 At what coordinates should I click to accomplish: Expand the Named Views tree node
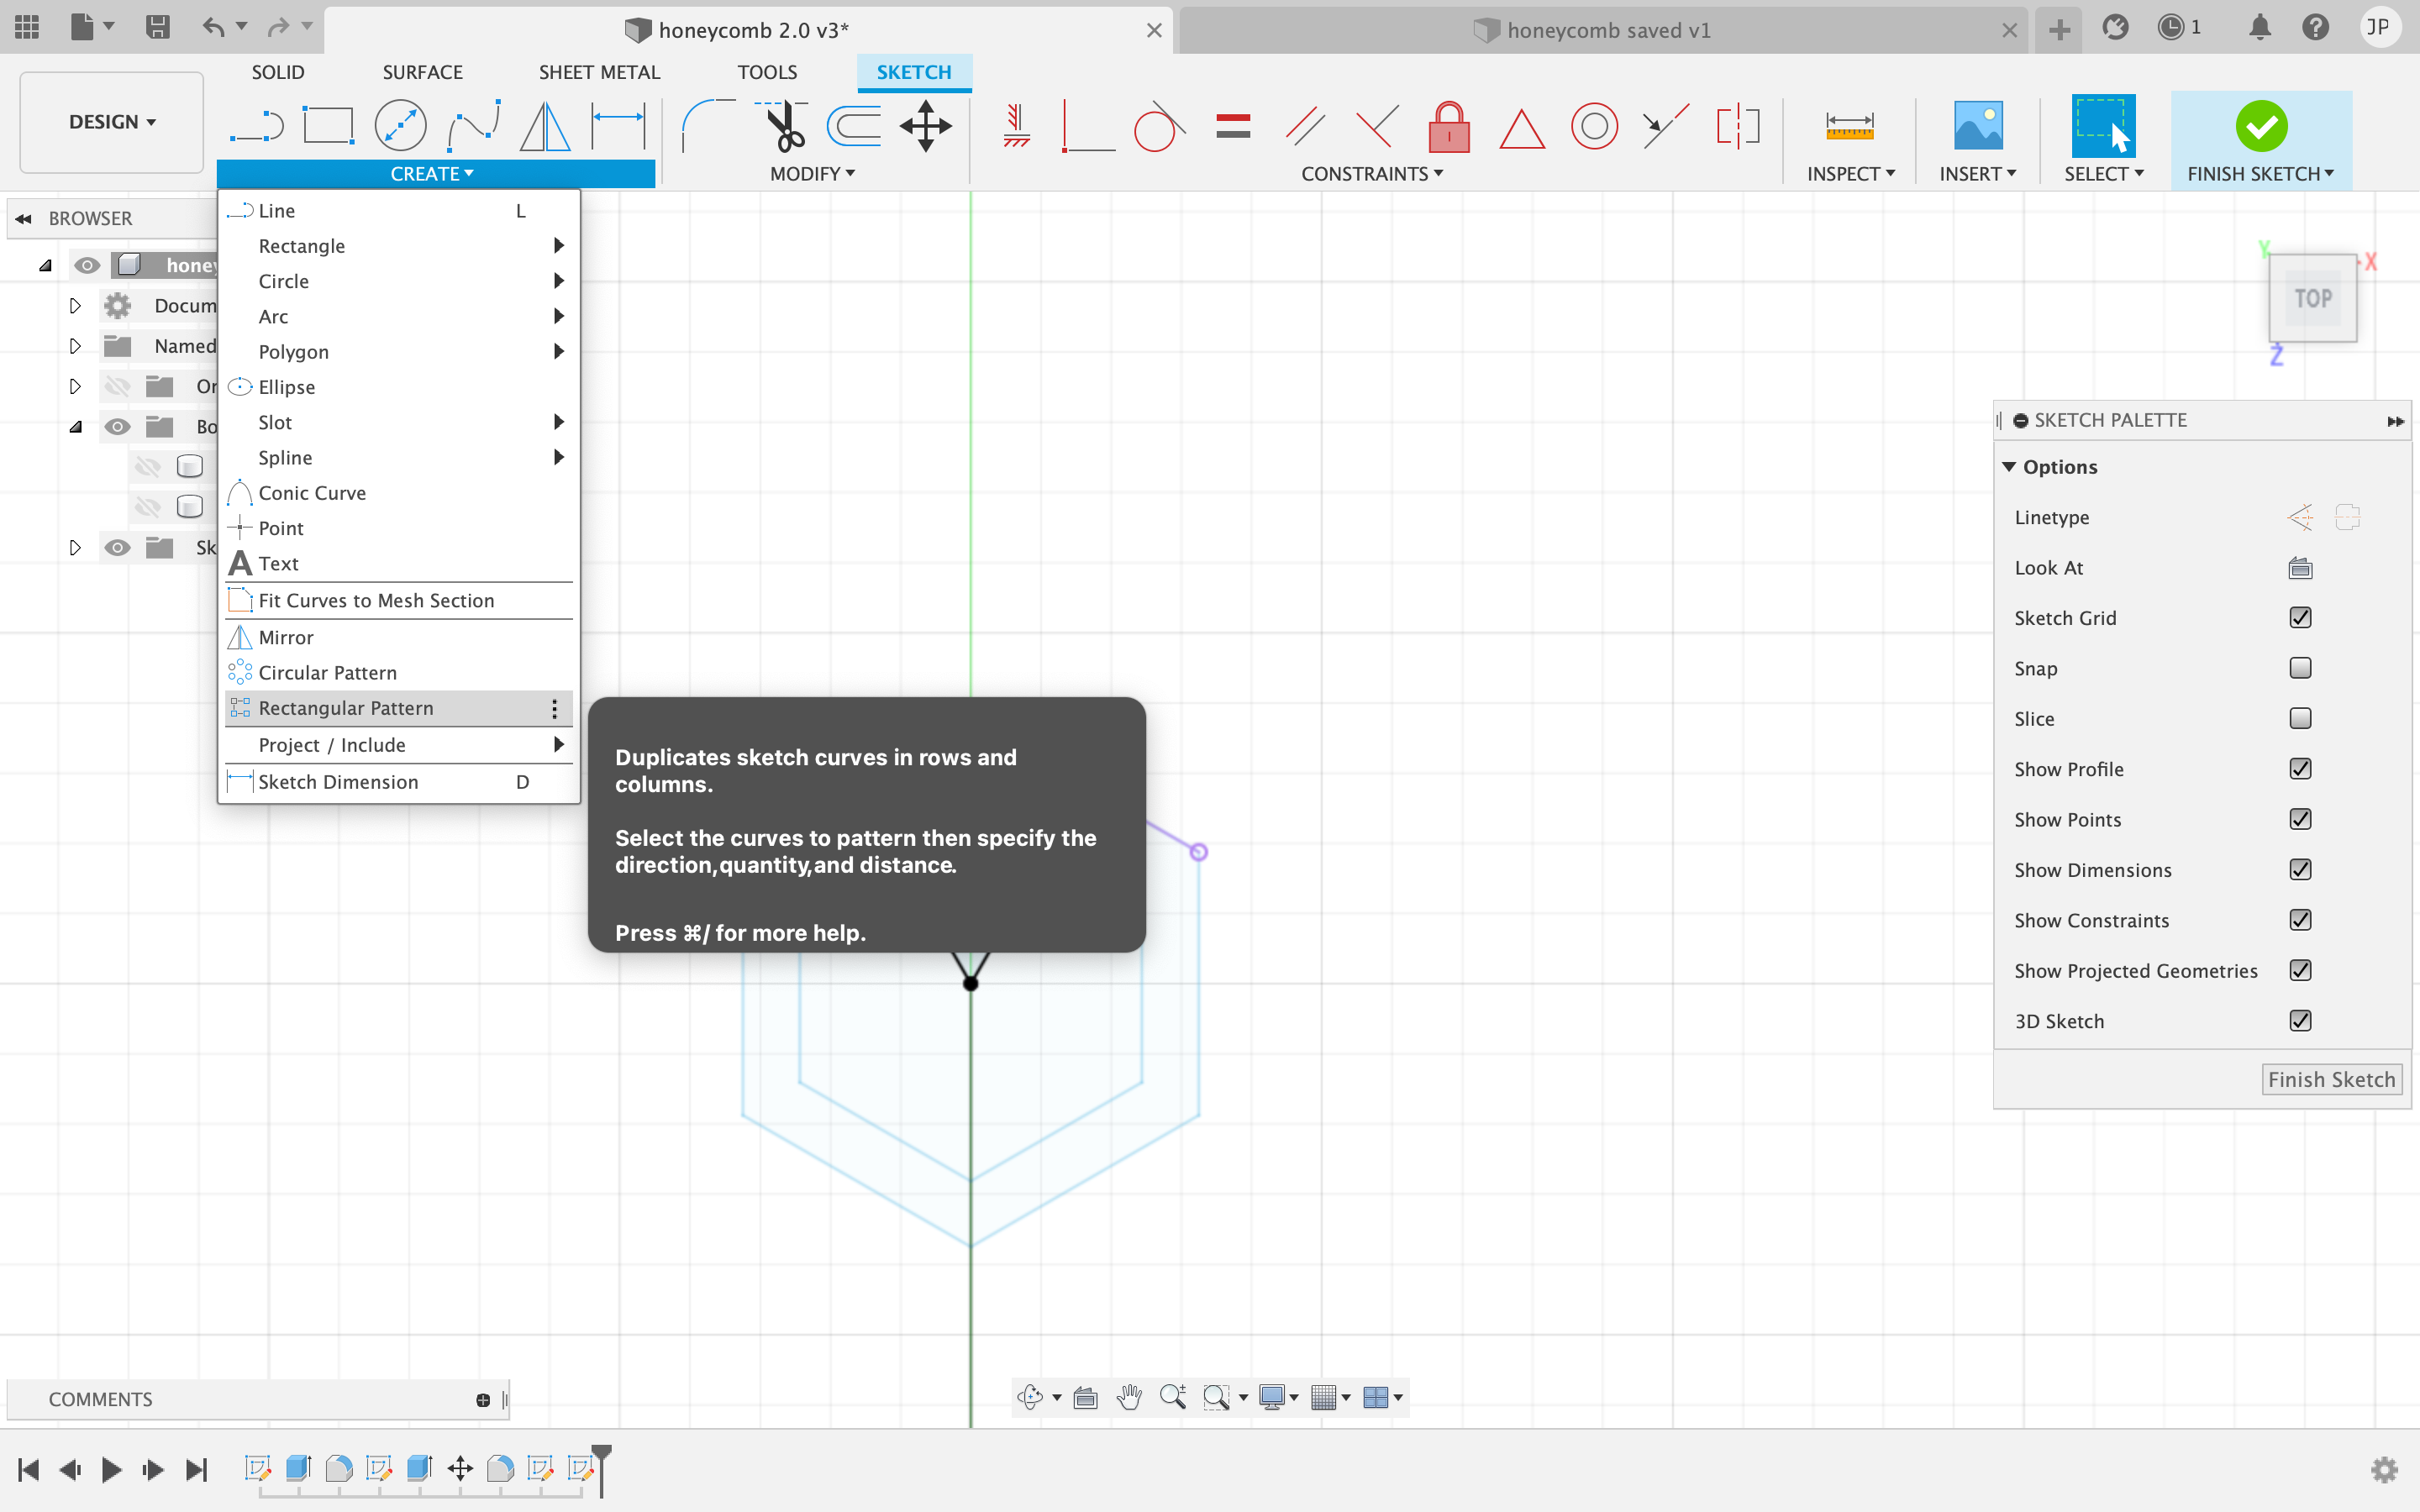pyautogui.click(x=75, y=346)
